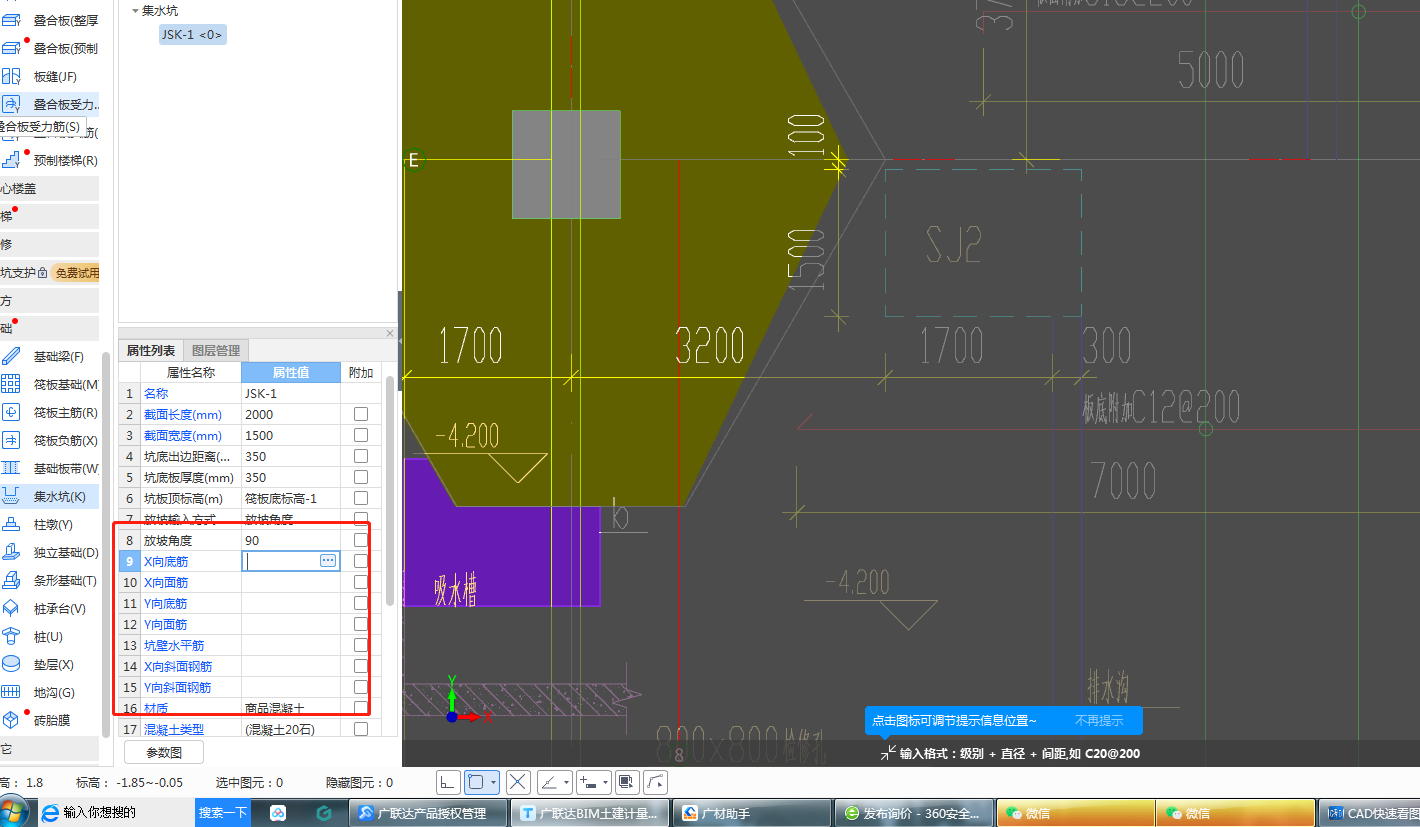Select 独立基础(D) isolated foundation

coord(50,553)
